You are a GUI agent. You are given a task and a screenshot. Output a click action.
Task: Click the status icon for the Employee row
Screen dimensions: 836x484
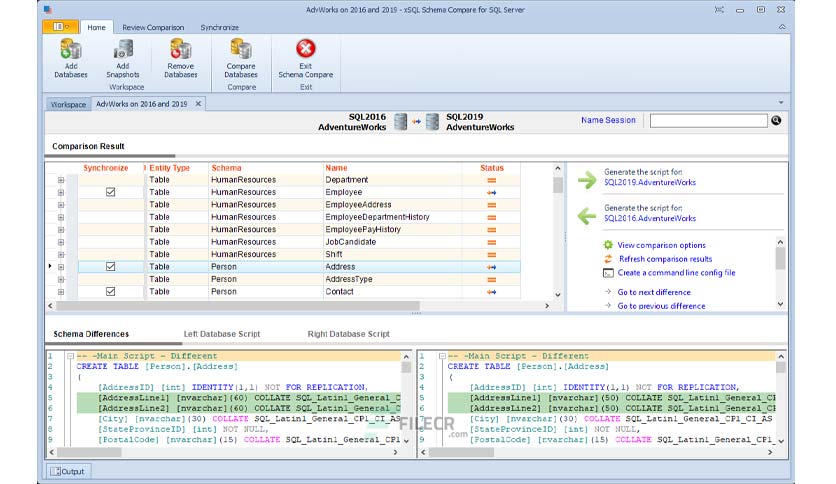[x=492, y=192]
